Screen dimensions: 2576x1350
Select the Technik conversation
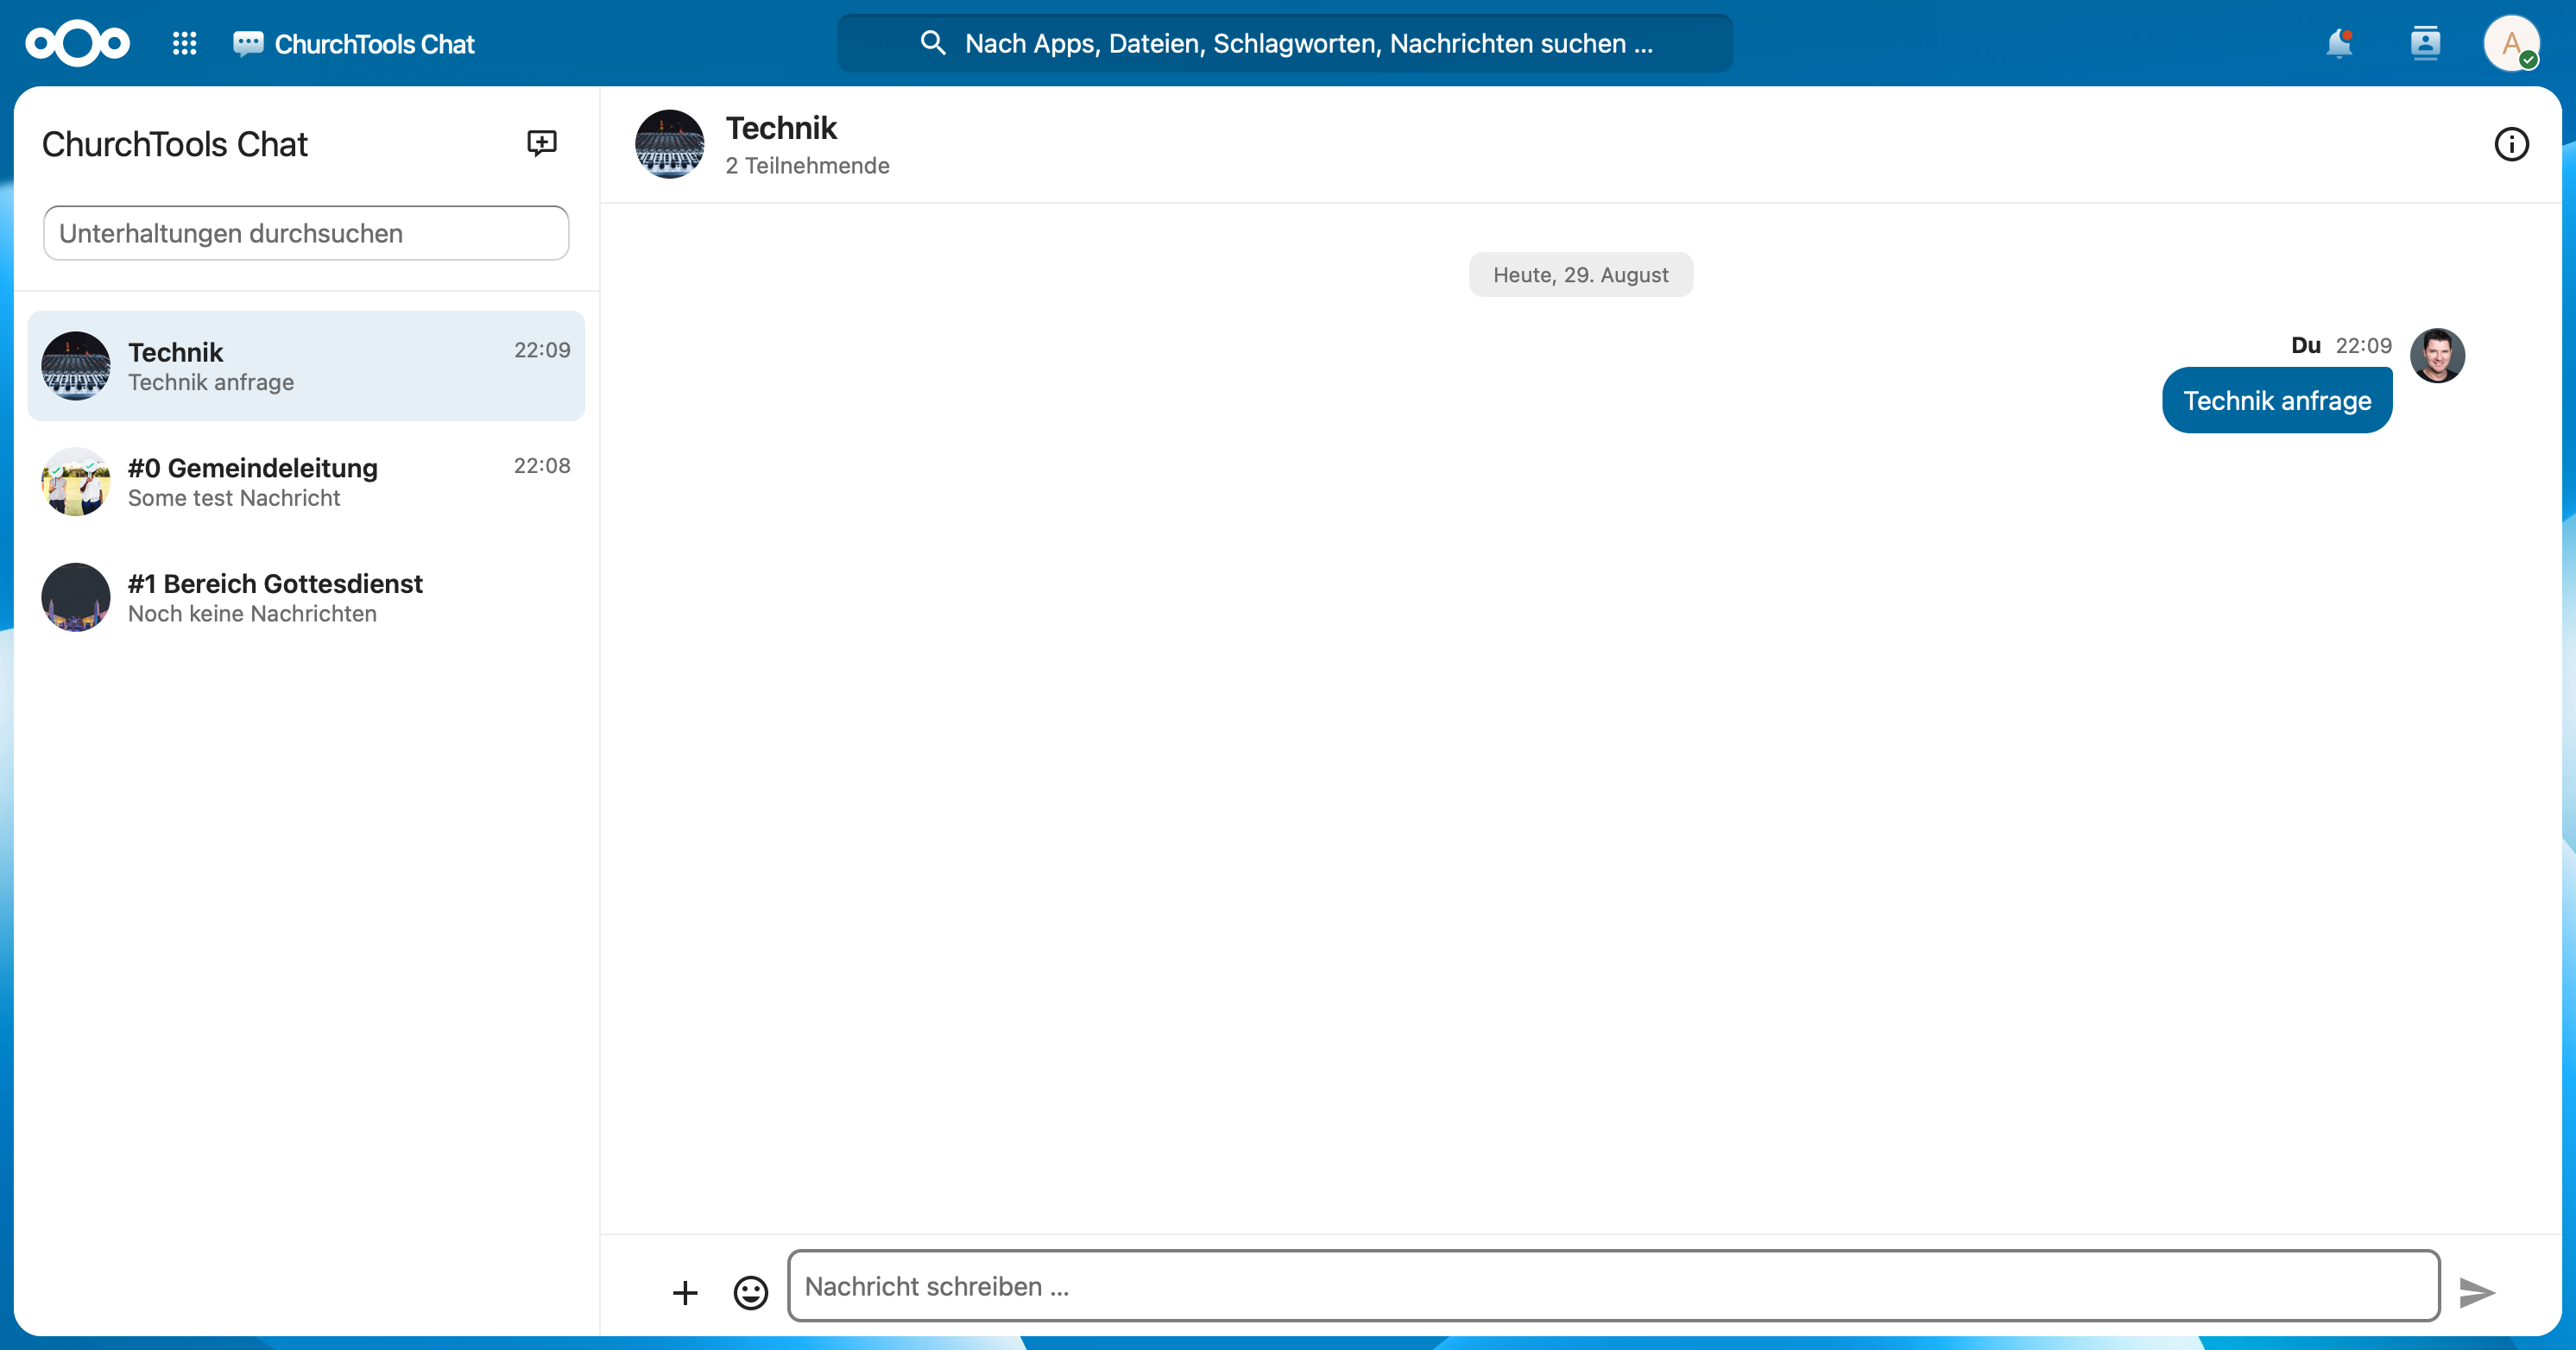pyautogui.click(x=306, y=366)
